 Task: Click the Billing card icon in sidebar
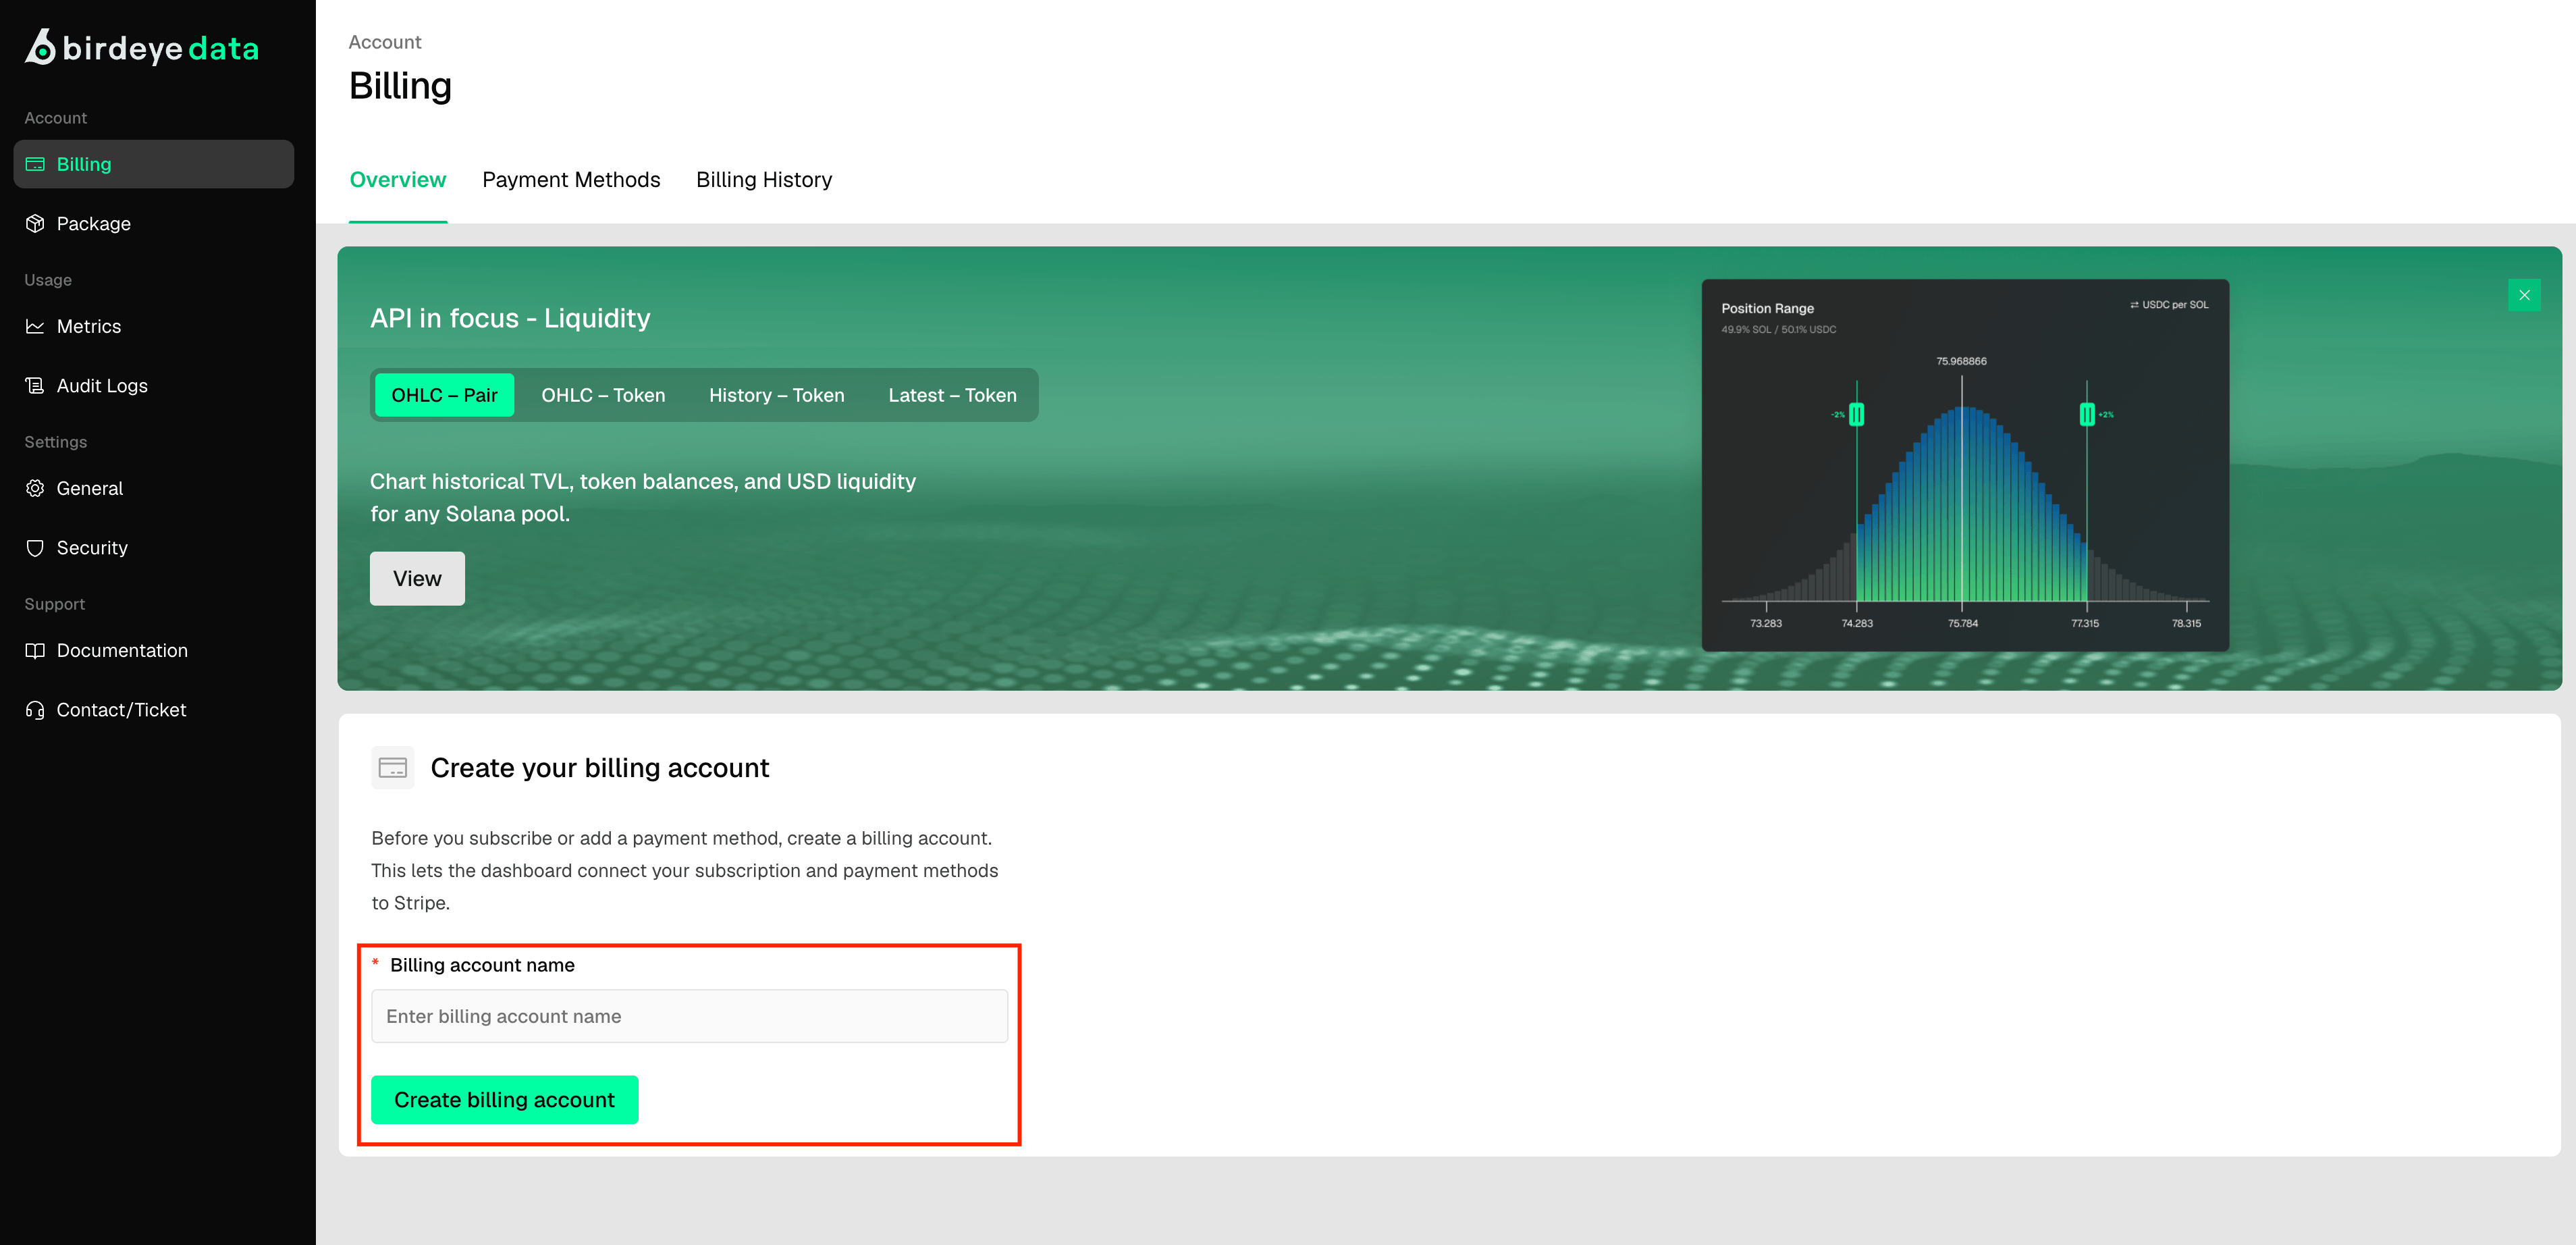click(35, 164)
